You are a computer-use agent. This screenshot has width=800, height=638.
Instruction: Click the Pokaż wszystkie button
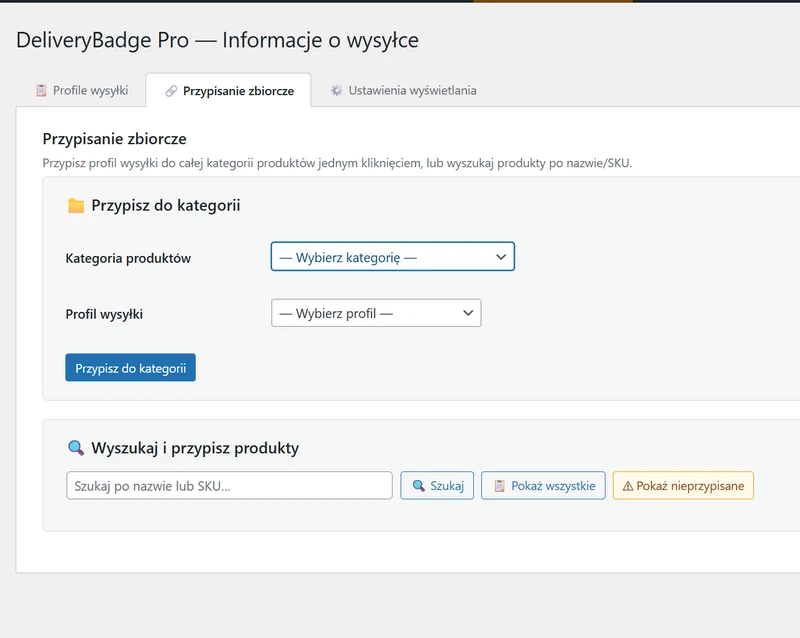tap(543, 485)
